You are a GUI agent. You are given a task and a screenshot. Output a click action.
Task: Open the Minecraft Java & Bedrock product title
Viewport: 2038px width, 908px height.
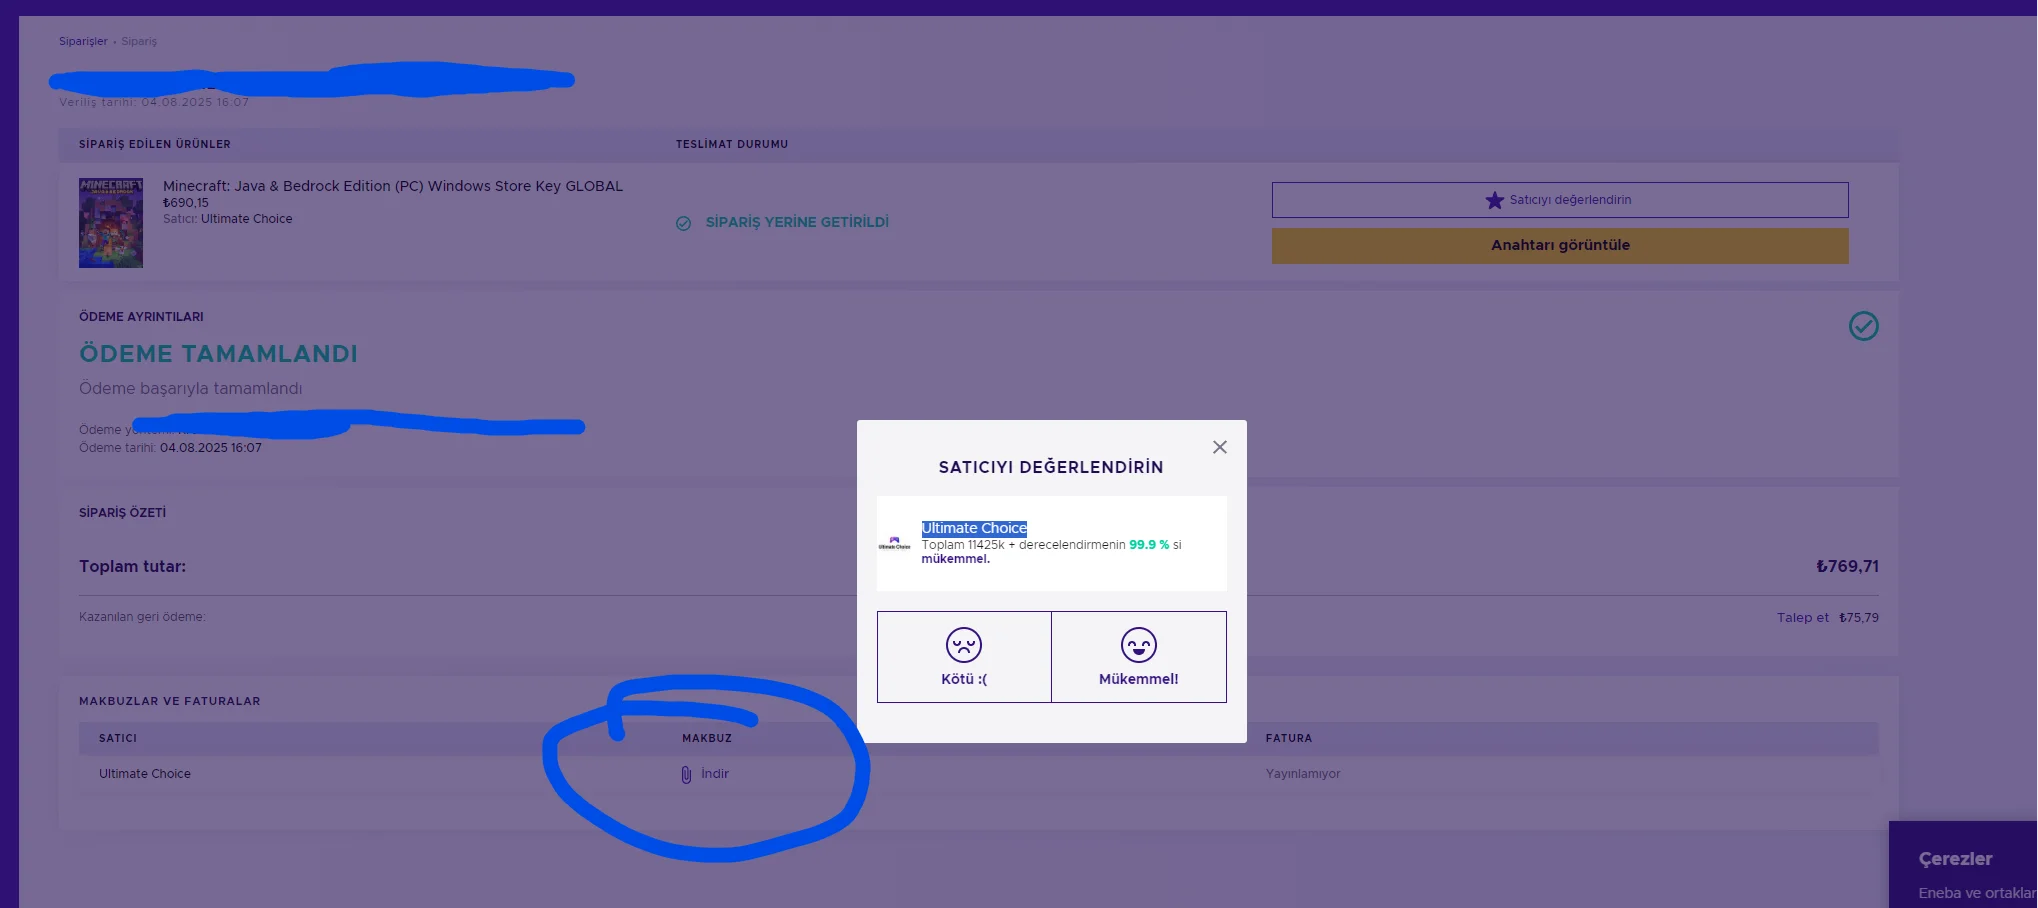[x=393, y=186]
